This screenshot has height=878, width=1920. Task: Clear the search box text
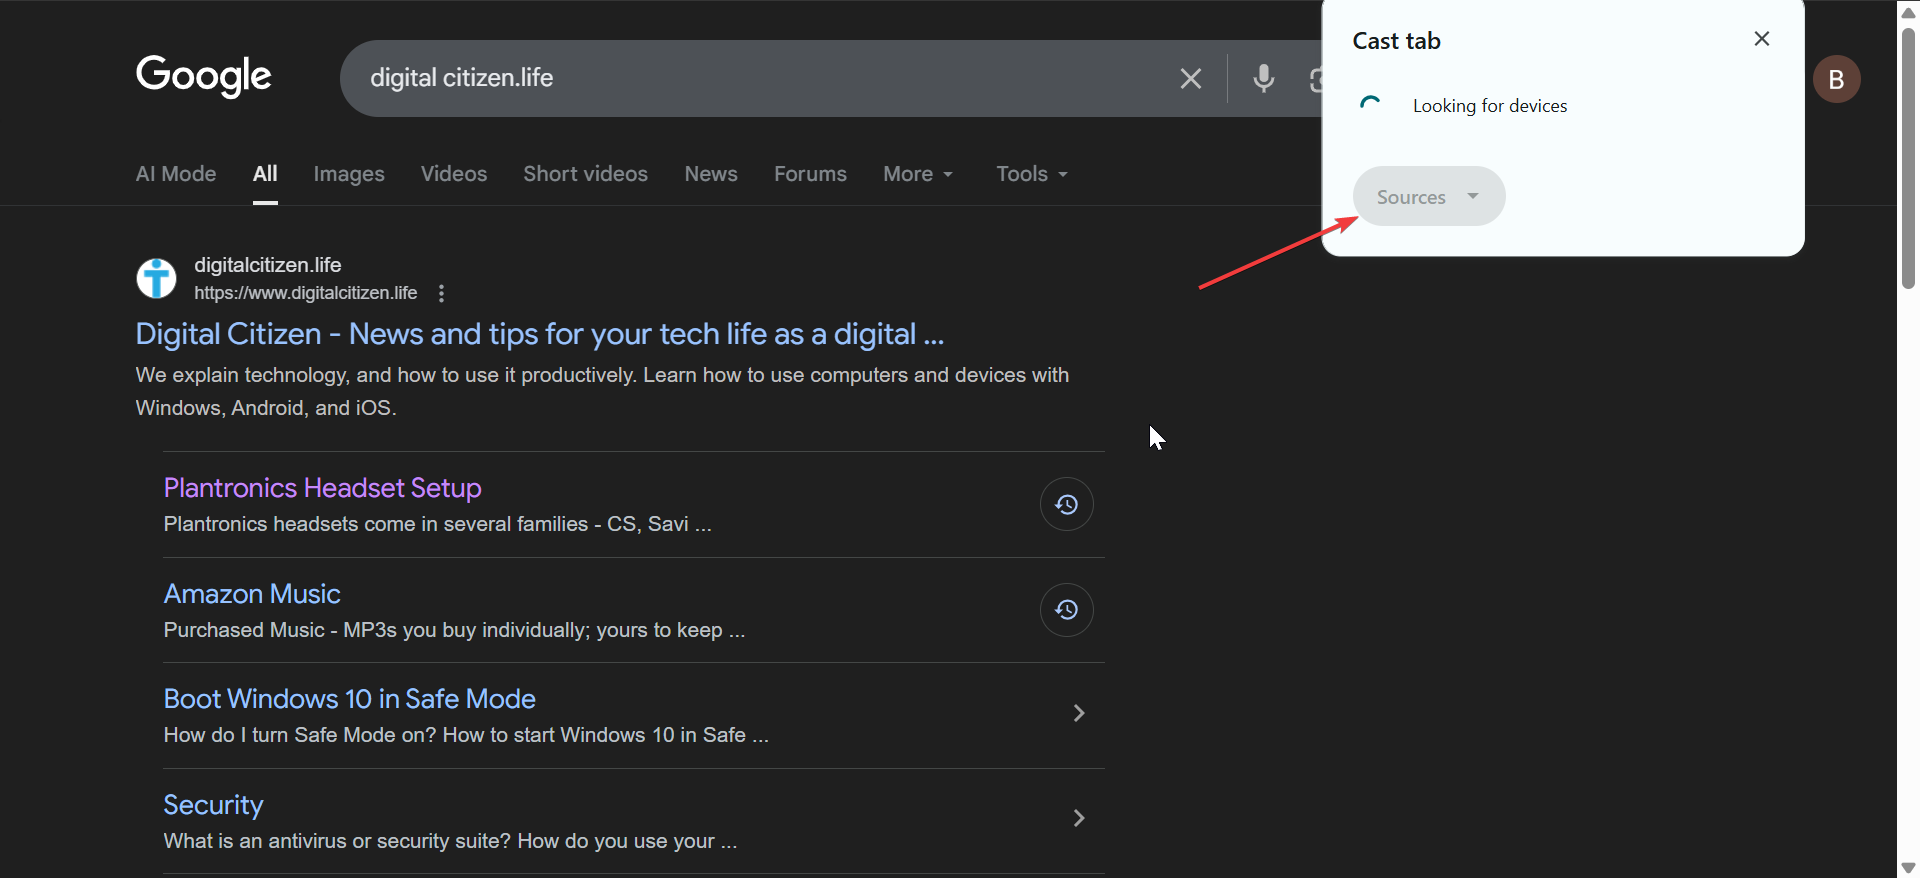[x=1190, y=79]
